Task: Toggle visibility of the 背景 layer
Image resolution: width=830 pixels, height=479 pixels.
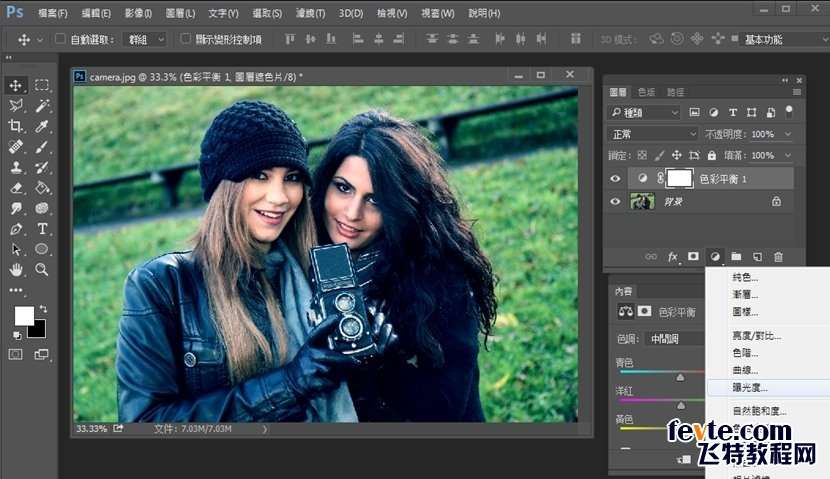Action: click(616, 201)
